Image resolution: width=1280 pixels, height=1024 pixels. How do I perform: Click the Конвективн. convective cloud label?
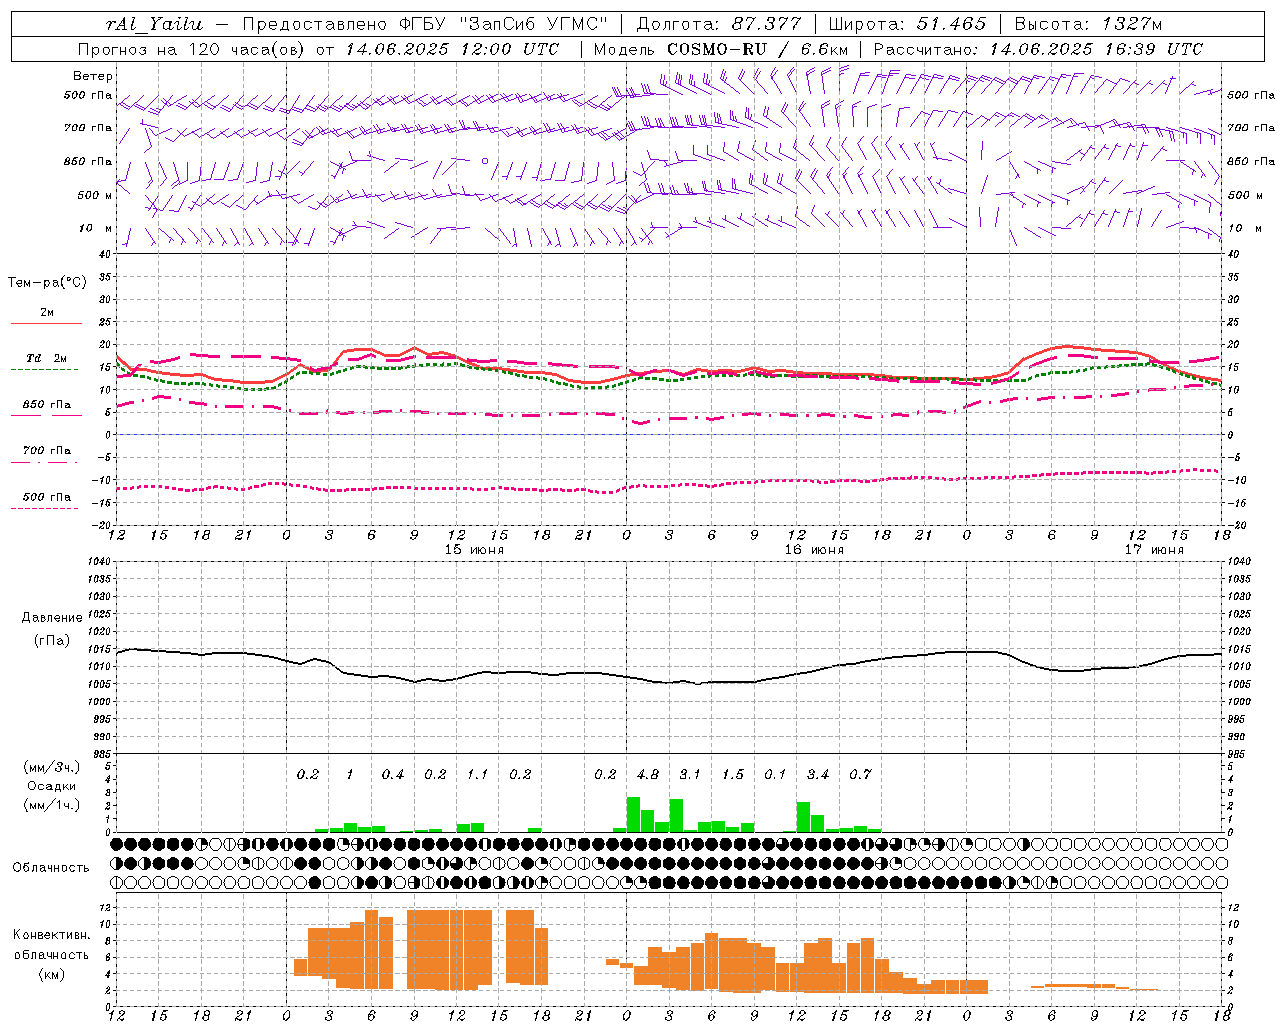click(x=52, y=935)
